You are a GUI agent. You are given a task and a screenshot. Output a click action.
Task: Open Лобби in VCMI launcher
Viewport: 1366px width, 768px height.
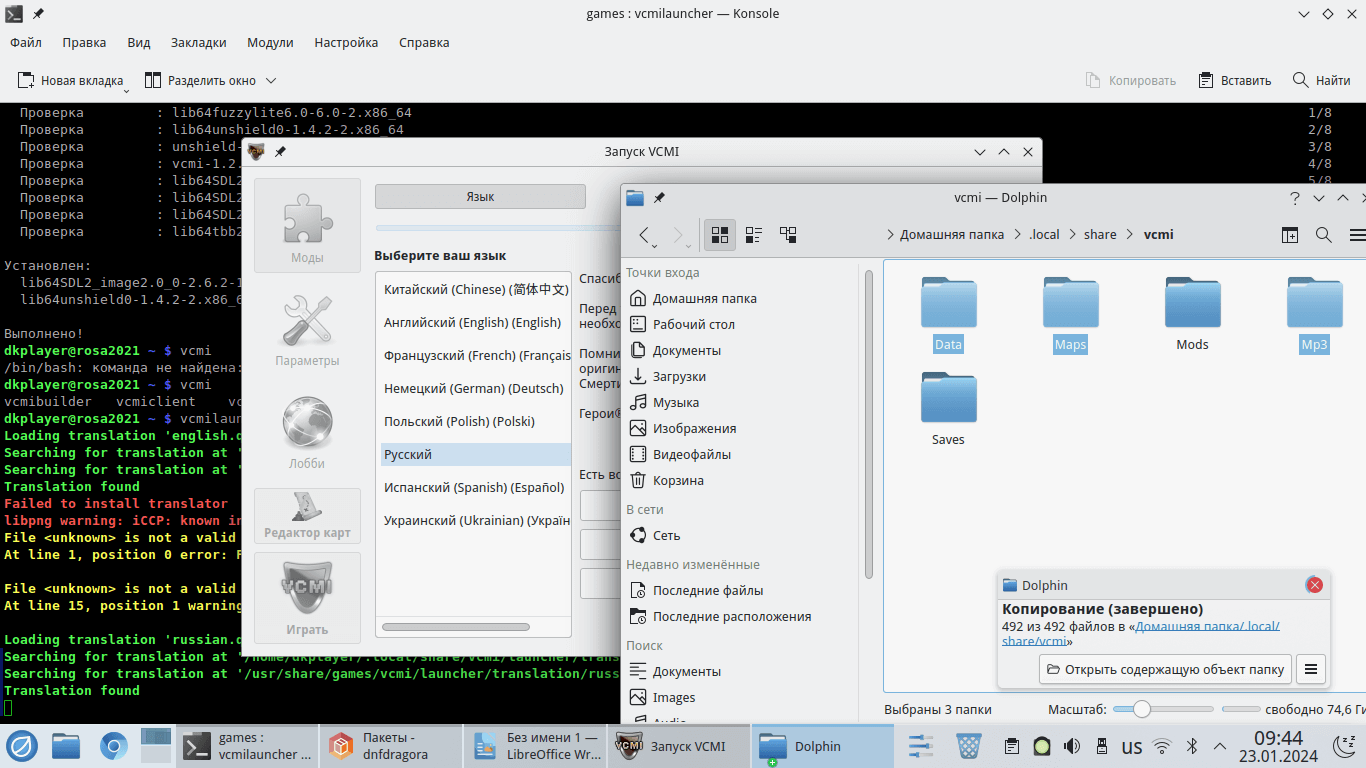tap(307, 433)
